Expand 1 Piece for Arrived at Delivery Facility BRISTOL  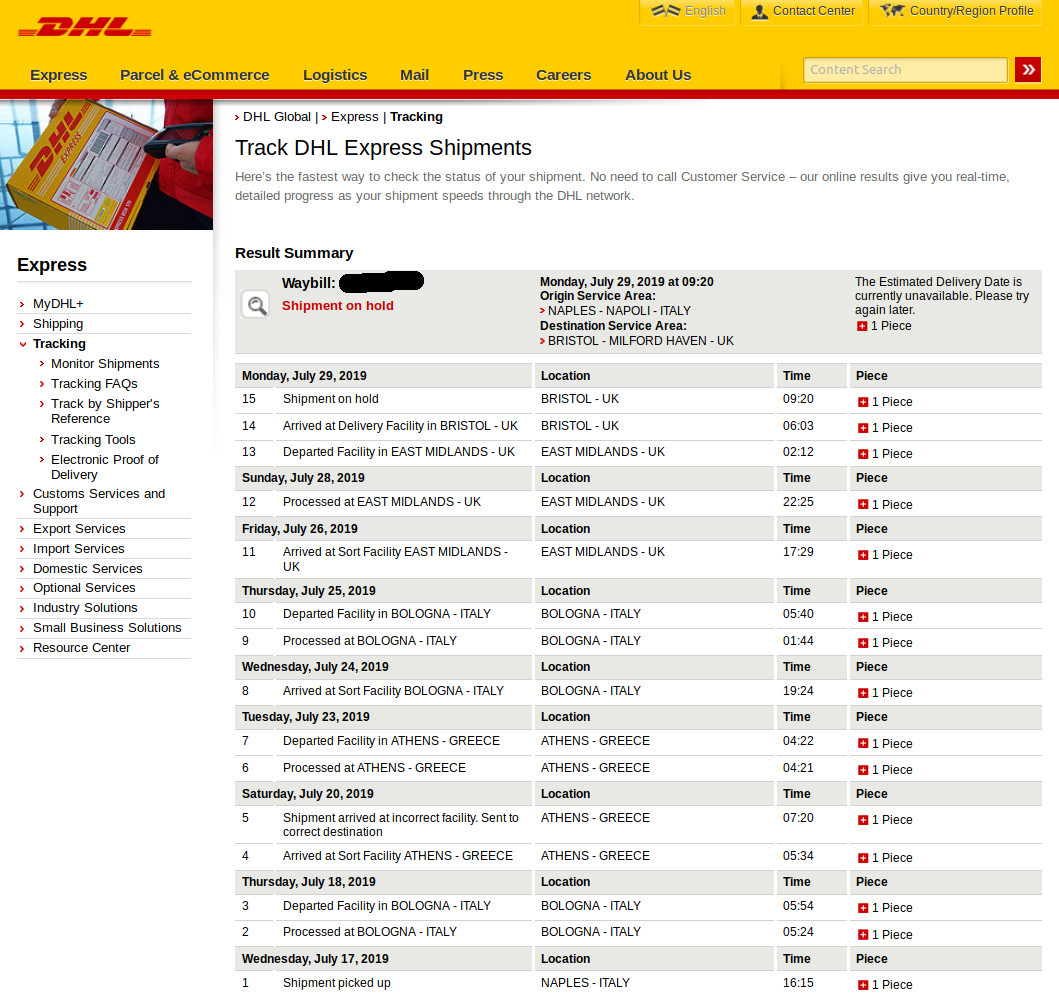[x=862, y=428]
